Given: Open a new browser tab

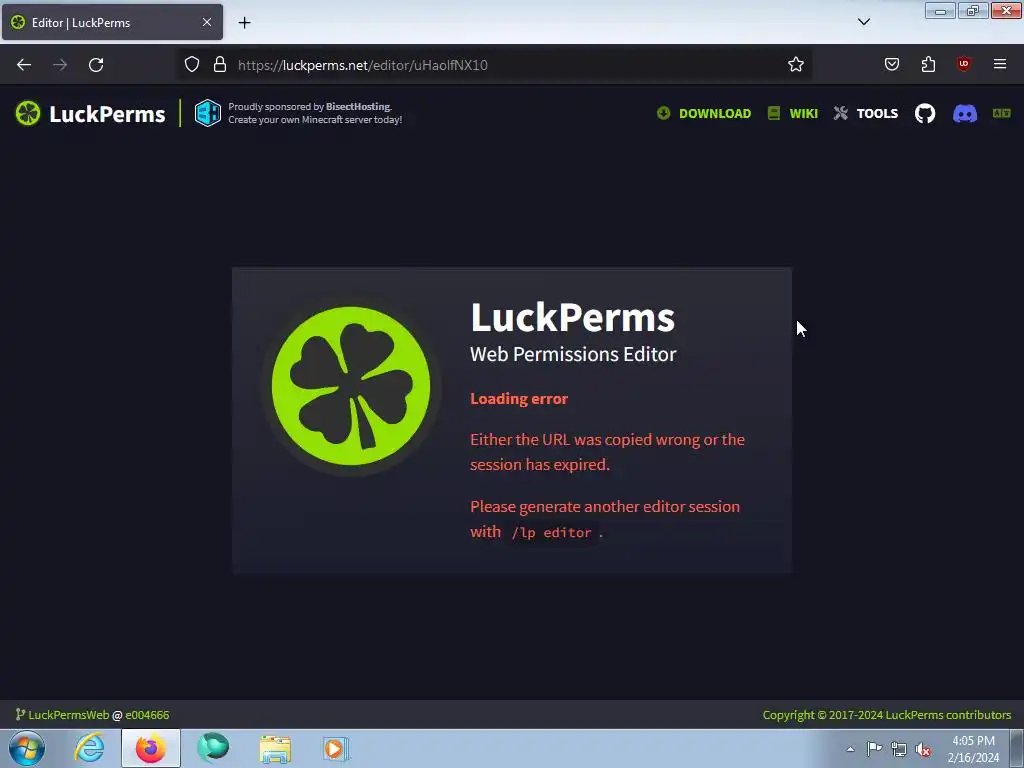Looking at the screenshot, I should (x=244, y=23).
